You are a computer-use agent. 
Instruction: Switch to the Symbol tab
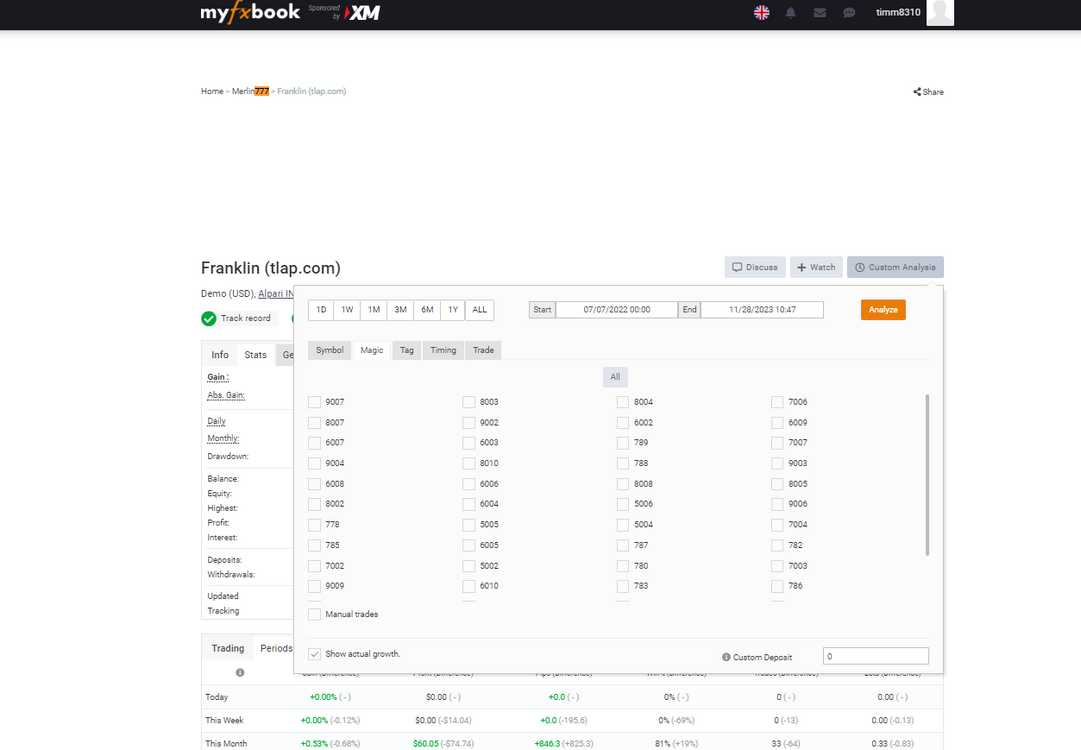(330, 350)
